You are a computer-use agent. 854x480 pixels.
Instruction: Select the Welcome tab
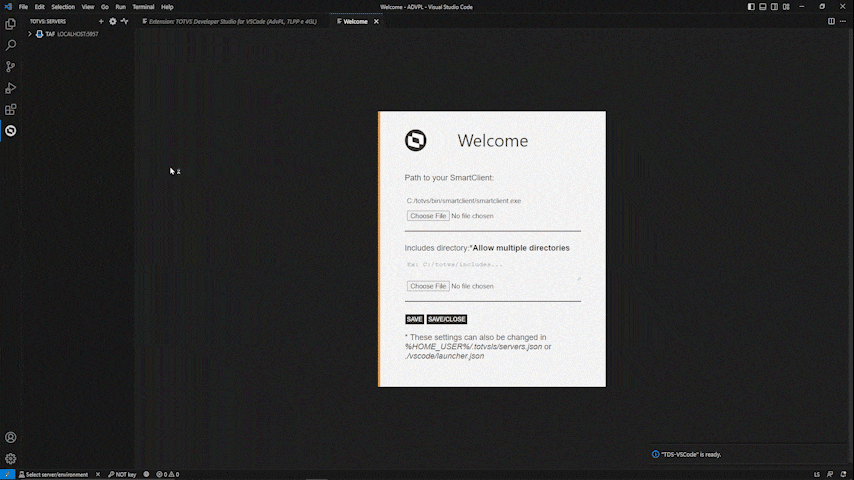pyautogui.click(x=355, y=21)
